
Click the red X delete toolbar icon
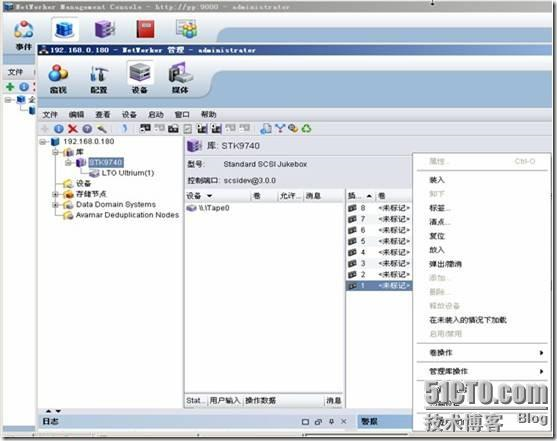(x=73, y=129)
